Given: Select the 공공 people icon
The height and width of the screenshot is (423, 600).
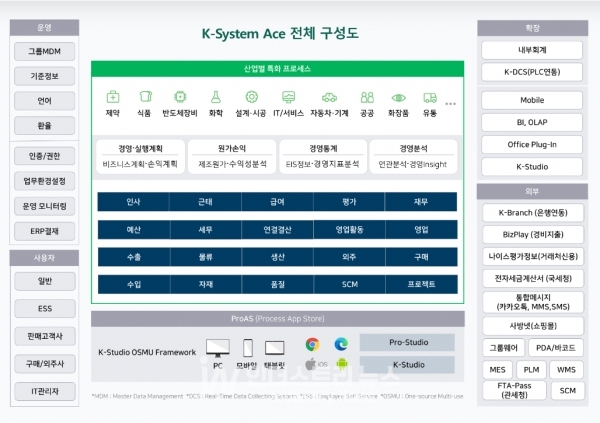Looking at the screenshot, I should [x=367, y=97].
